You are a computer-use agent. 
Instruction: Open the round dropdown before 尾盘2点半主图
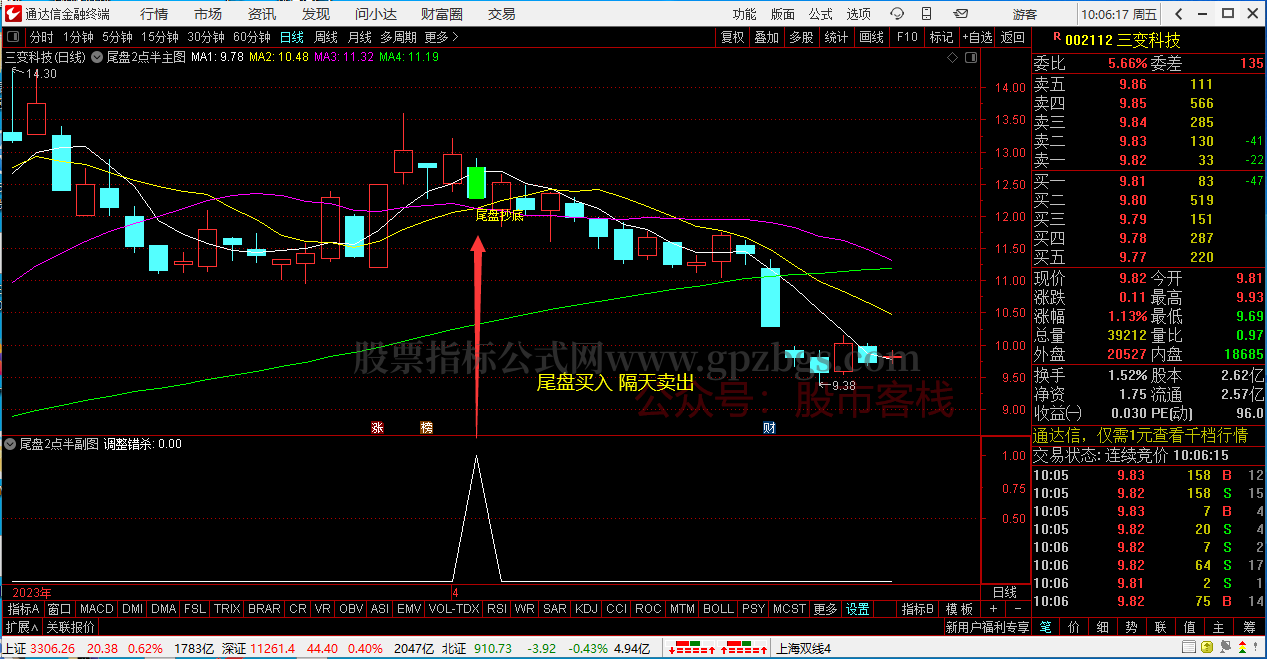pyautogui.click(x=98, y=57)
